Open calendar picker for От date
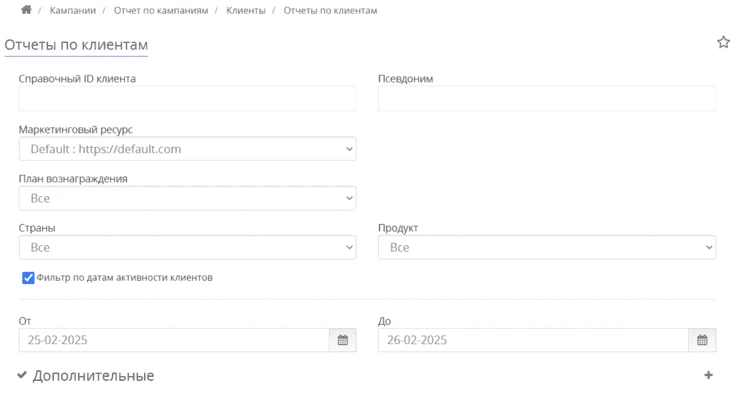Screen dimensions: 730x399 [343, 340]
